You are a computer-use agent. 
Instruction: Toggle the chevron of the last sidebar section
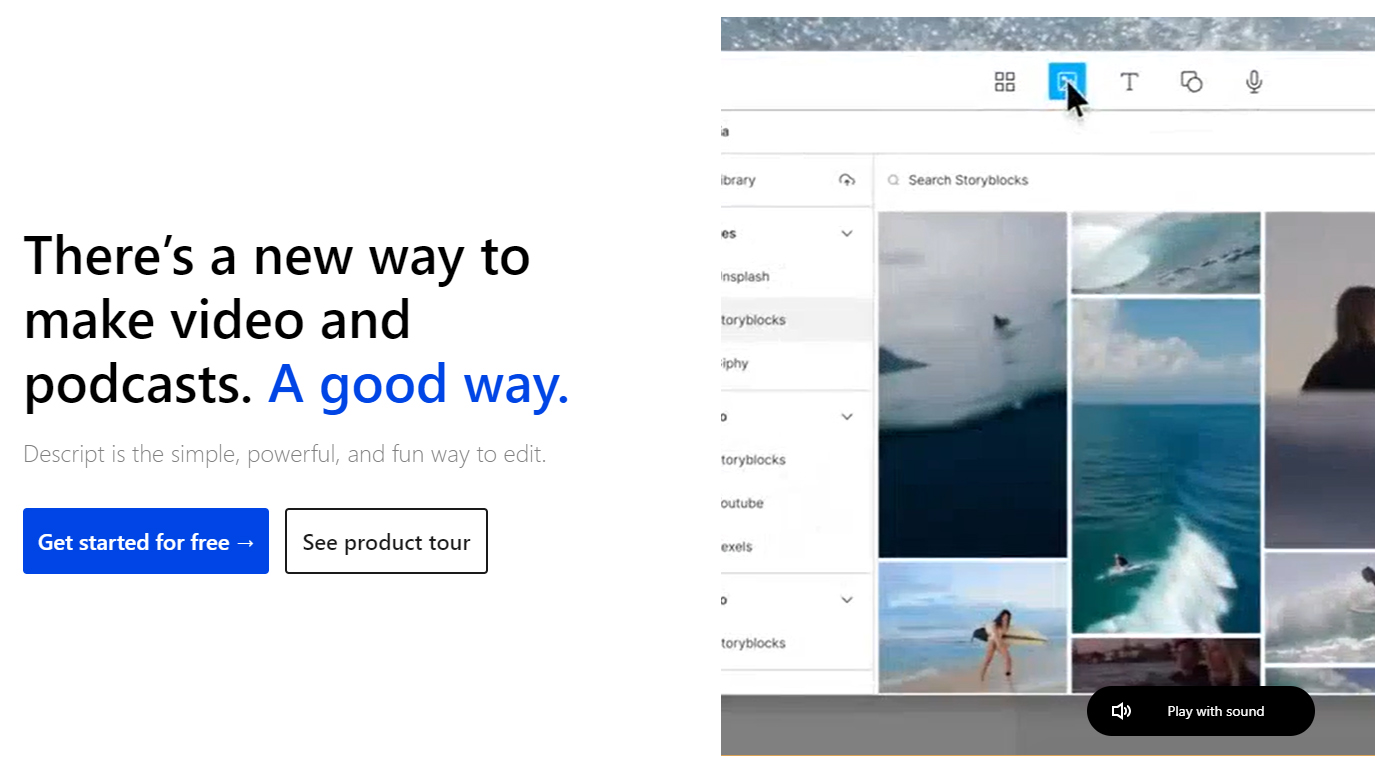pyautogui.click(x=847, y=600)
